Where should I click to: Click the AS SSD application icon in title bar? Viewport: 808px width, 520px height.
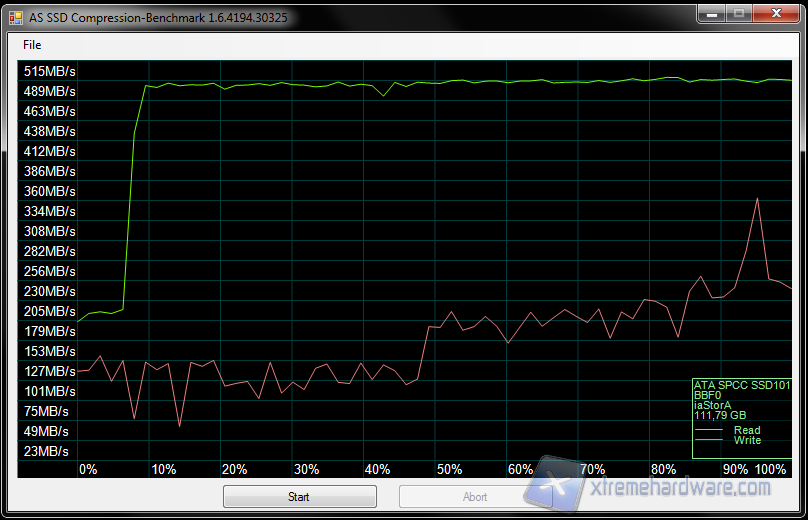[x=16, y=16]
